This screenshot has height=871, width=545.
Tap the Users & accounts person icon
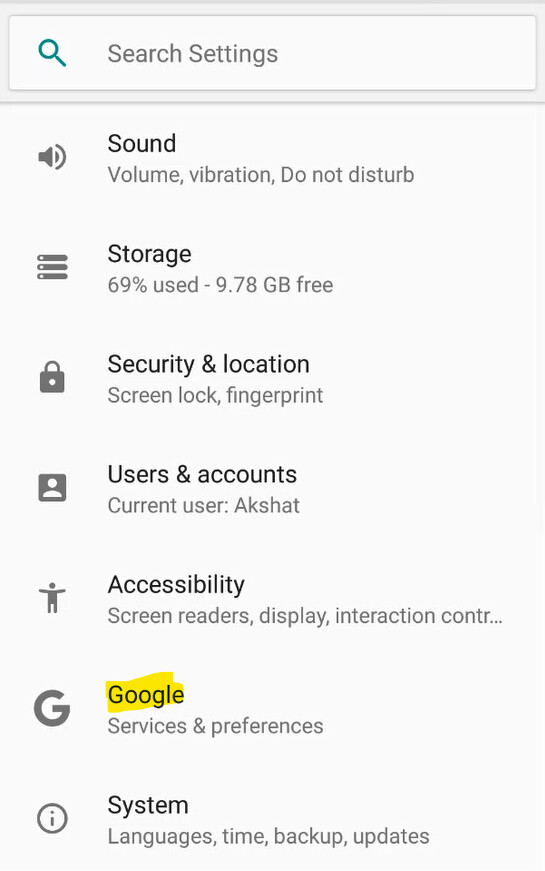pyautogui.click(x=52, y=488)
